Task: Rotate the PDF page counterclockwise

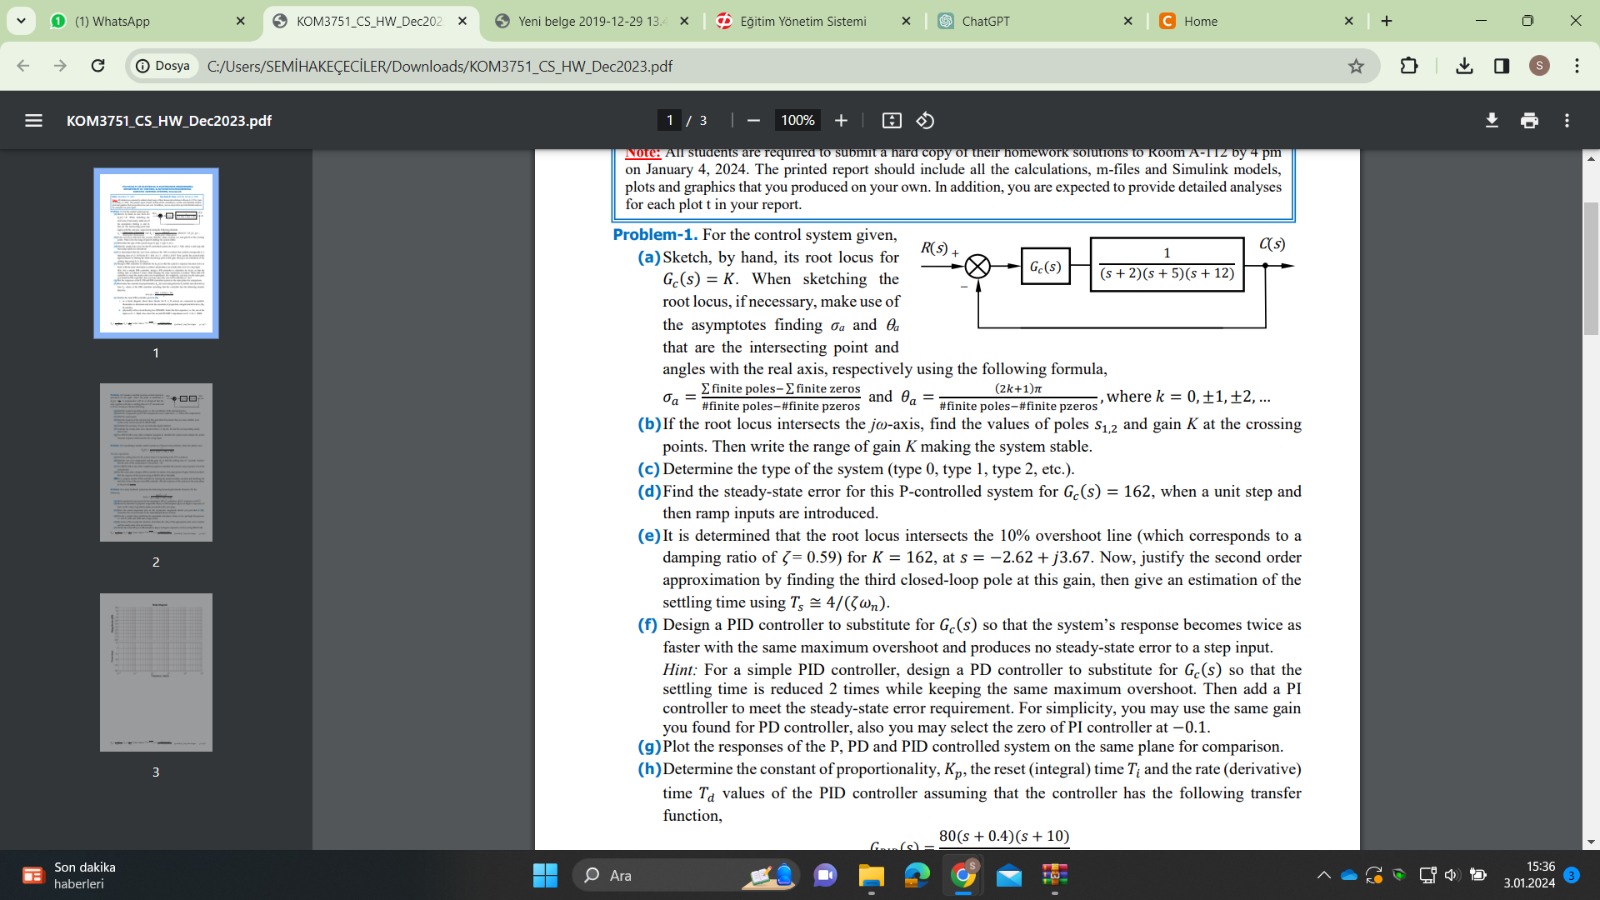Action: [x=924, y=120]
